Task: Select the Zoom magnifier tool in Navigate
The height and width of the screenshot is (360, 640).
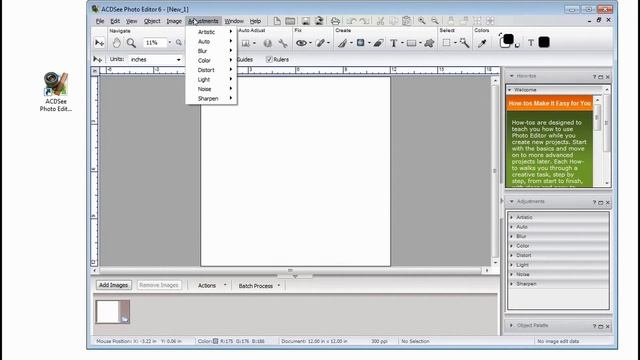Action: pyautogui.click(x=131, y=42)
